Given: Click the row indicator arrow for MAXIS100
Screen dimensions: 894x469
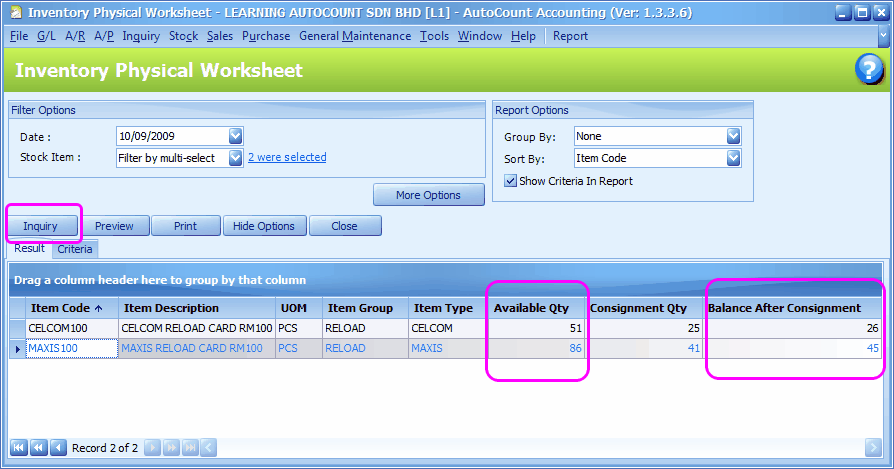Looking at the screenshot, I should click(18, 348).
